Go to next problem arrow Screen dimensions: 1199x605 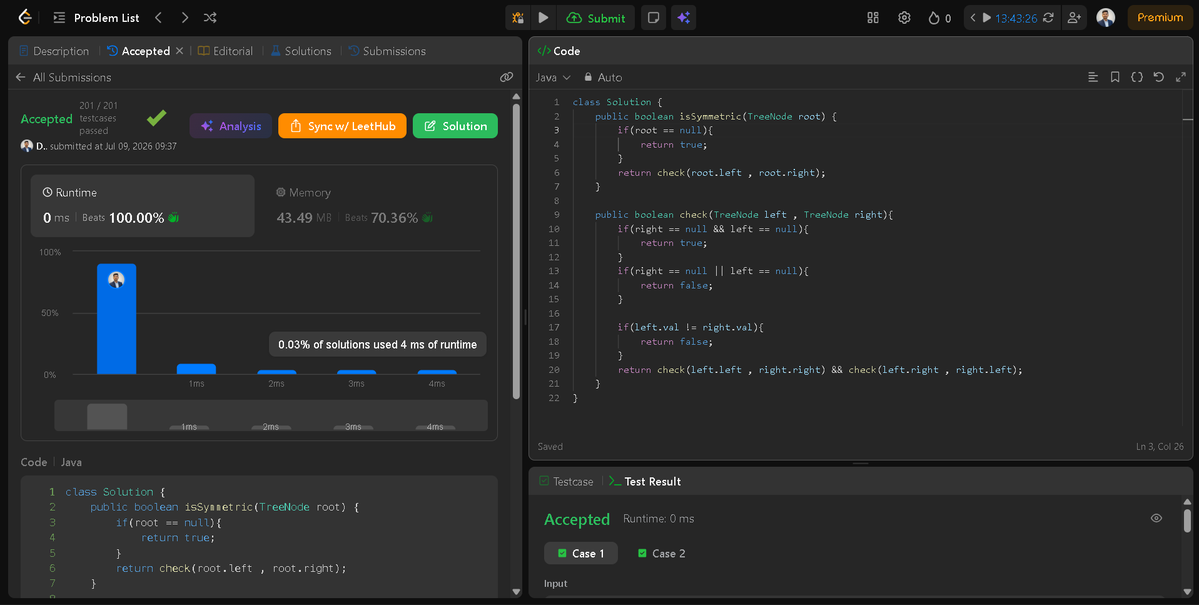click(184, 18)
